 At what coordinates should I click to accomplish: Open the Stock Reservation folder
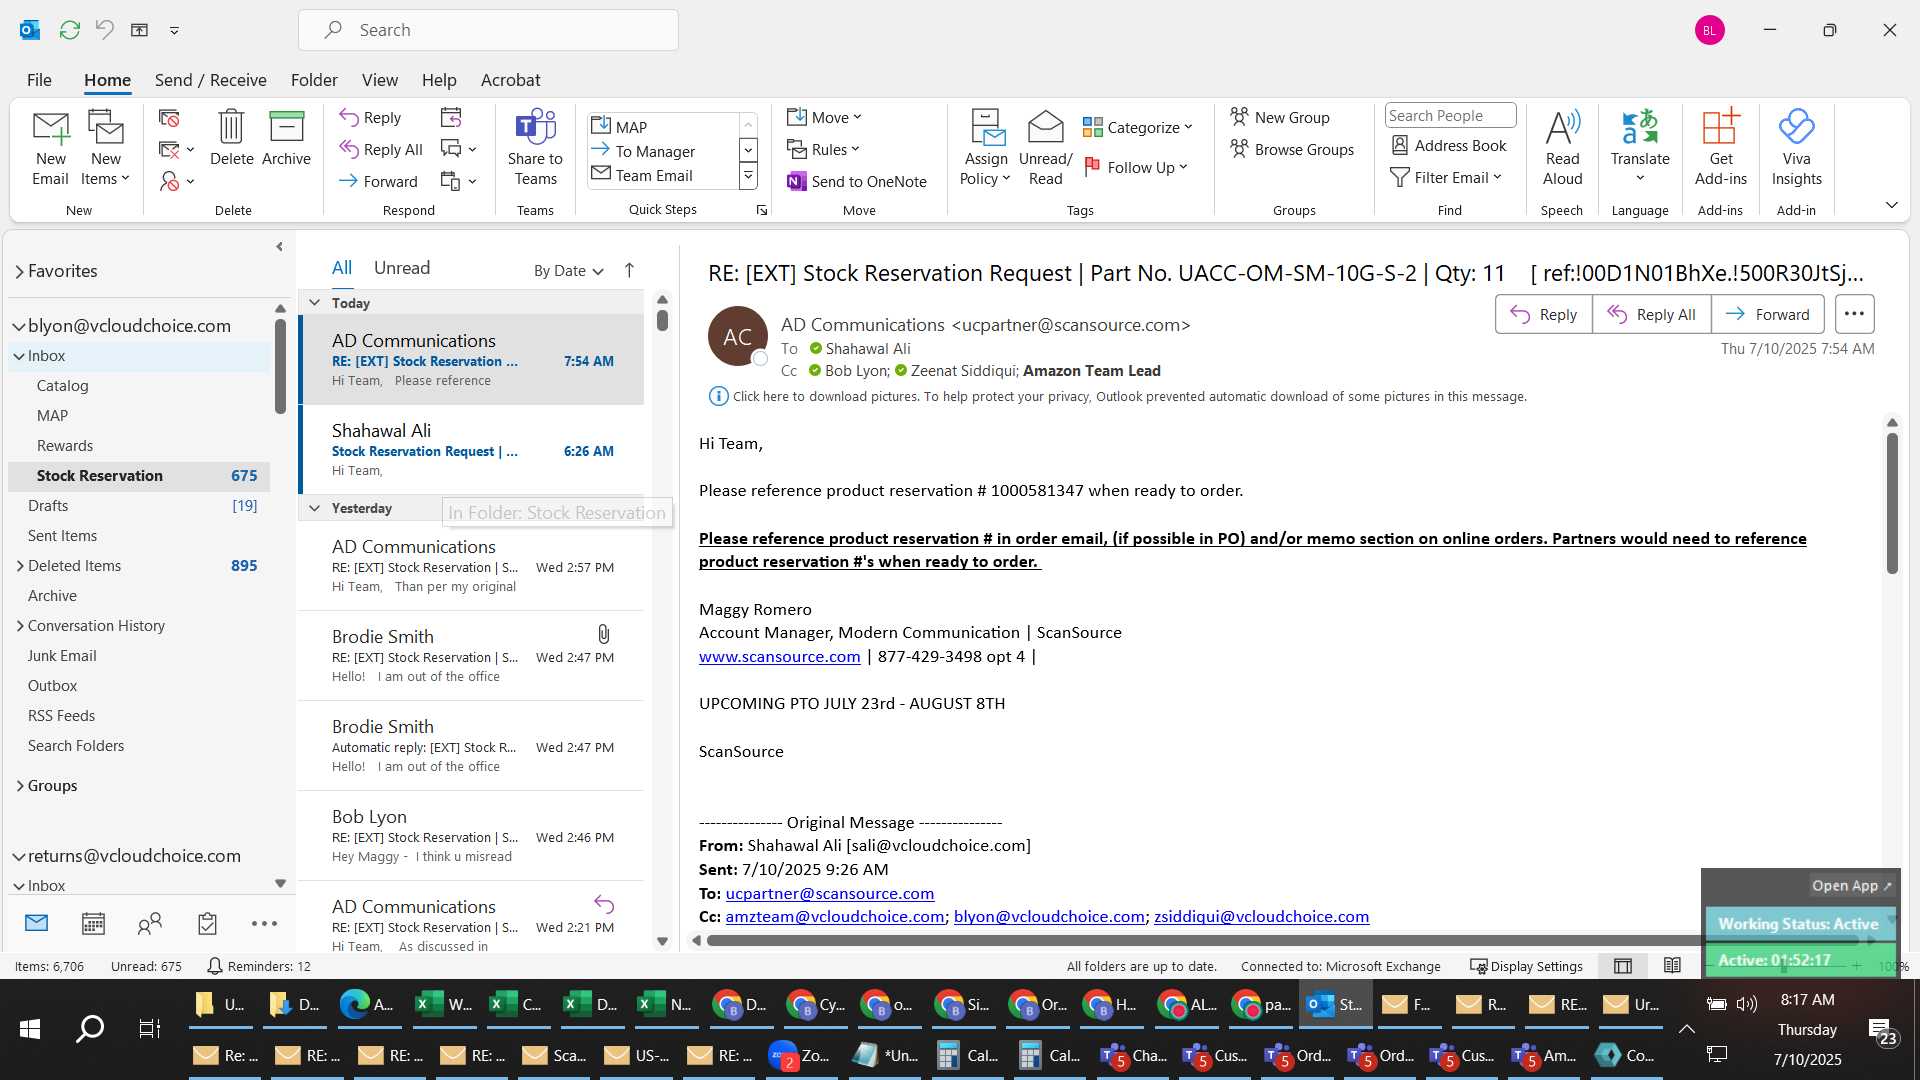[x=140, y=476]
